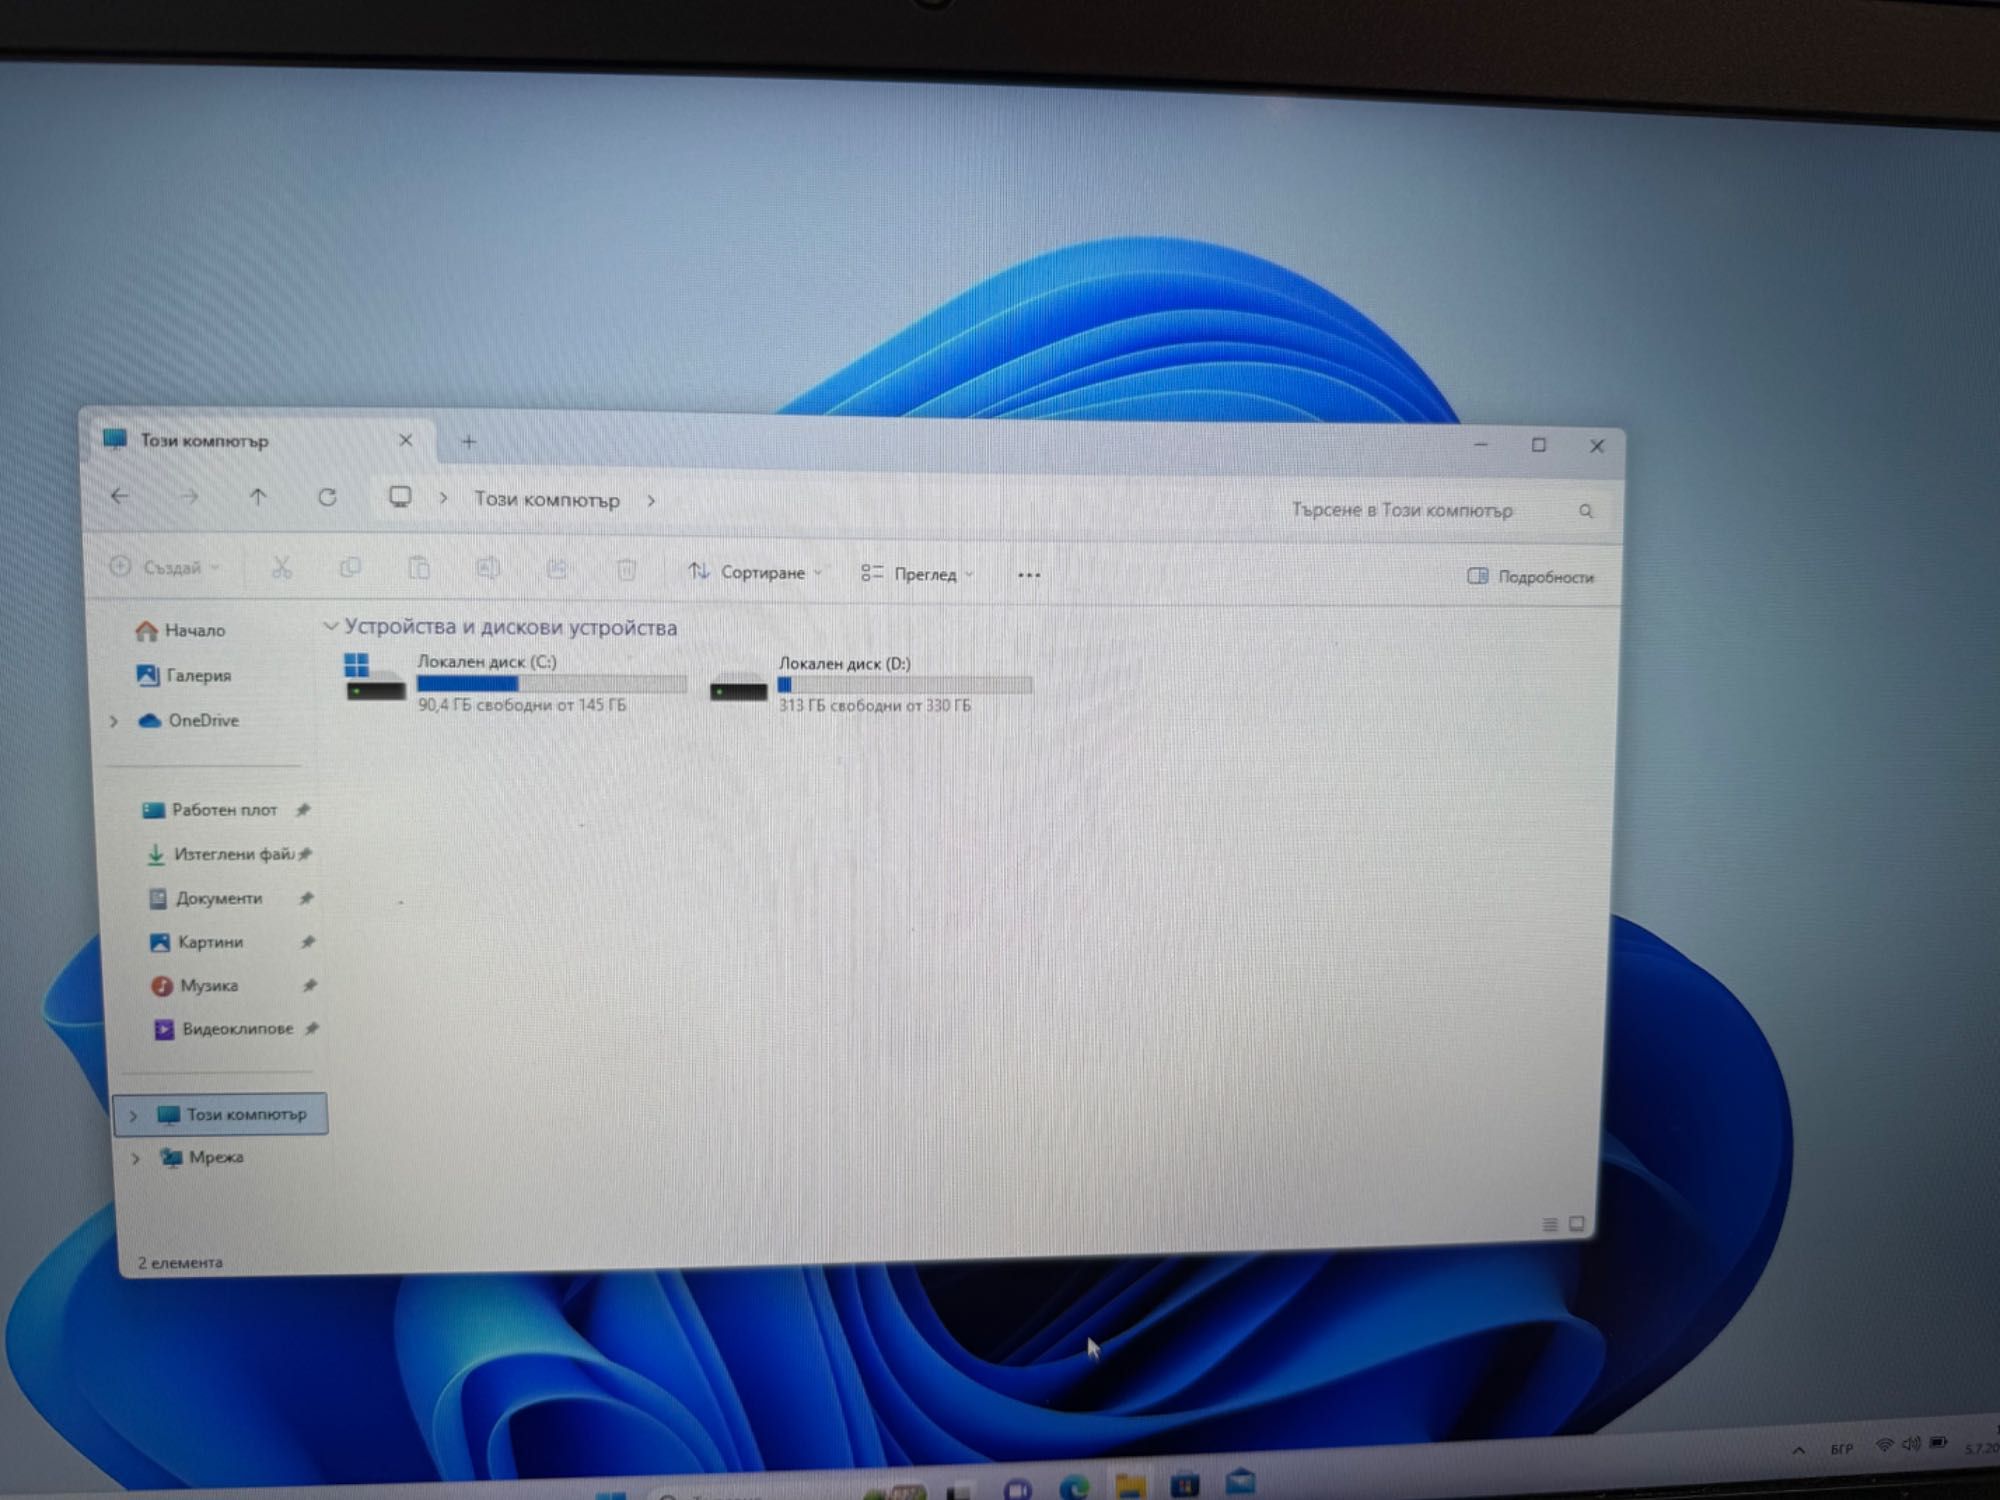Click the БГР language indicator

(x=1842, y=1448)
